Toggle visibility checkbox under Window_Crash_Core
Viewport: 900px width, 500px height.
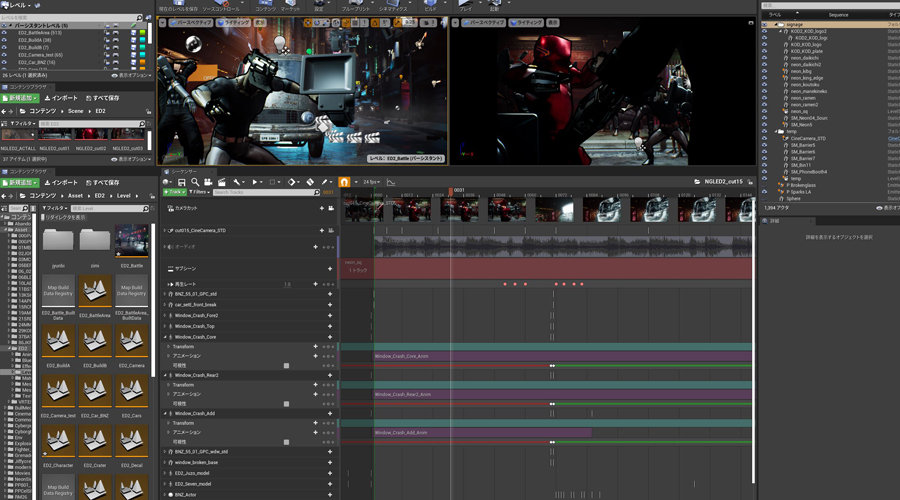[286, 366]
